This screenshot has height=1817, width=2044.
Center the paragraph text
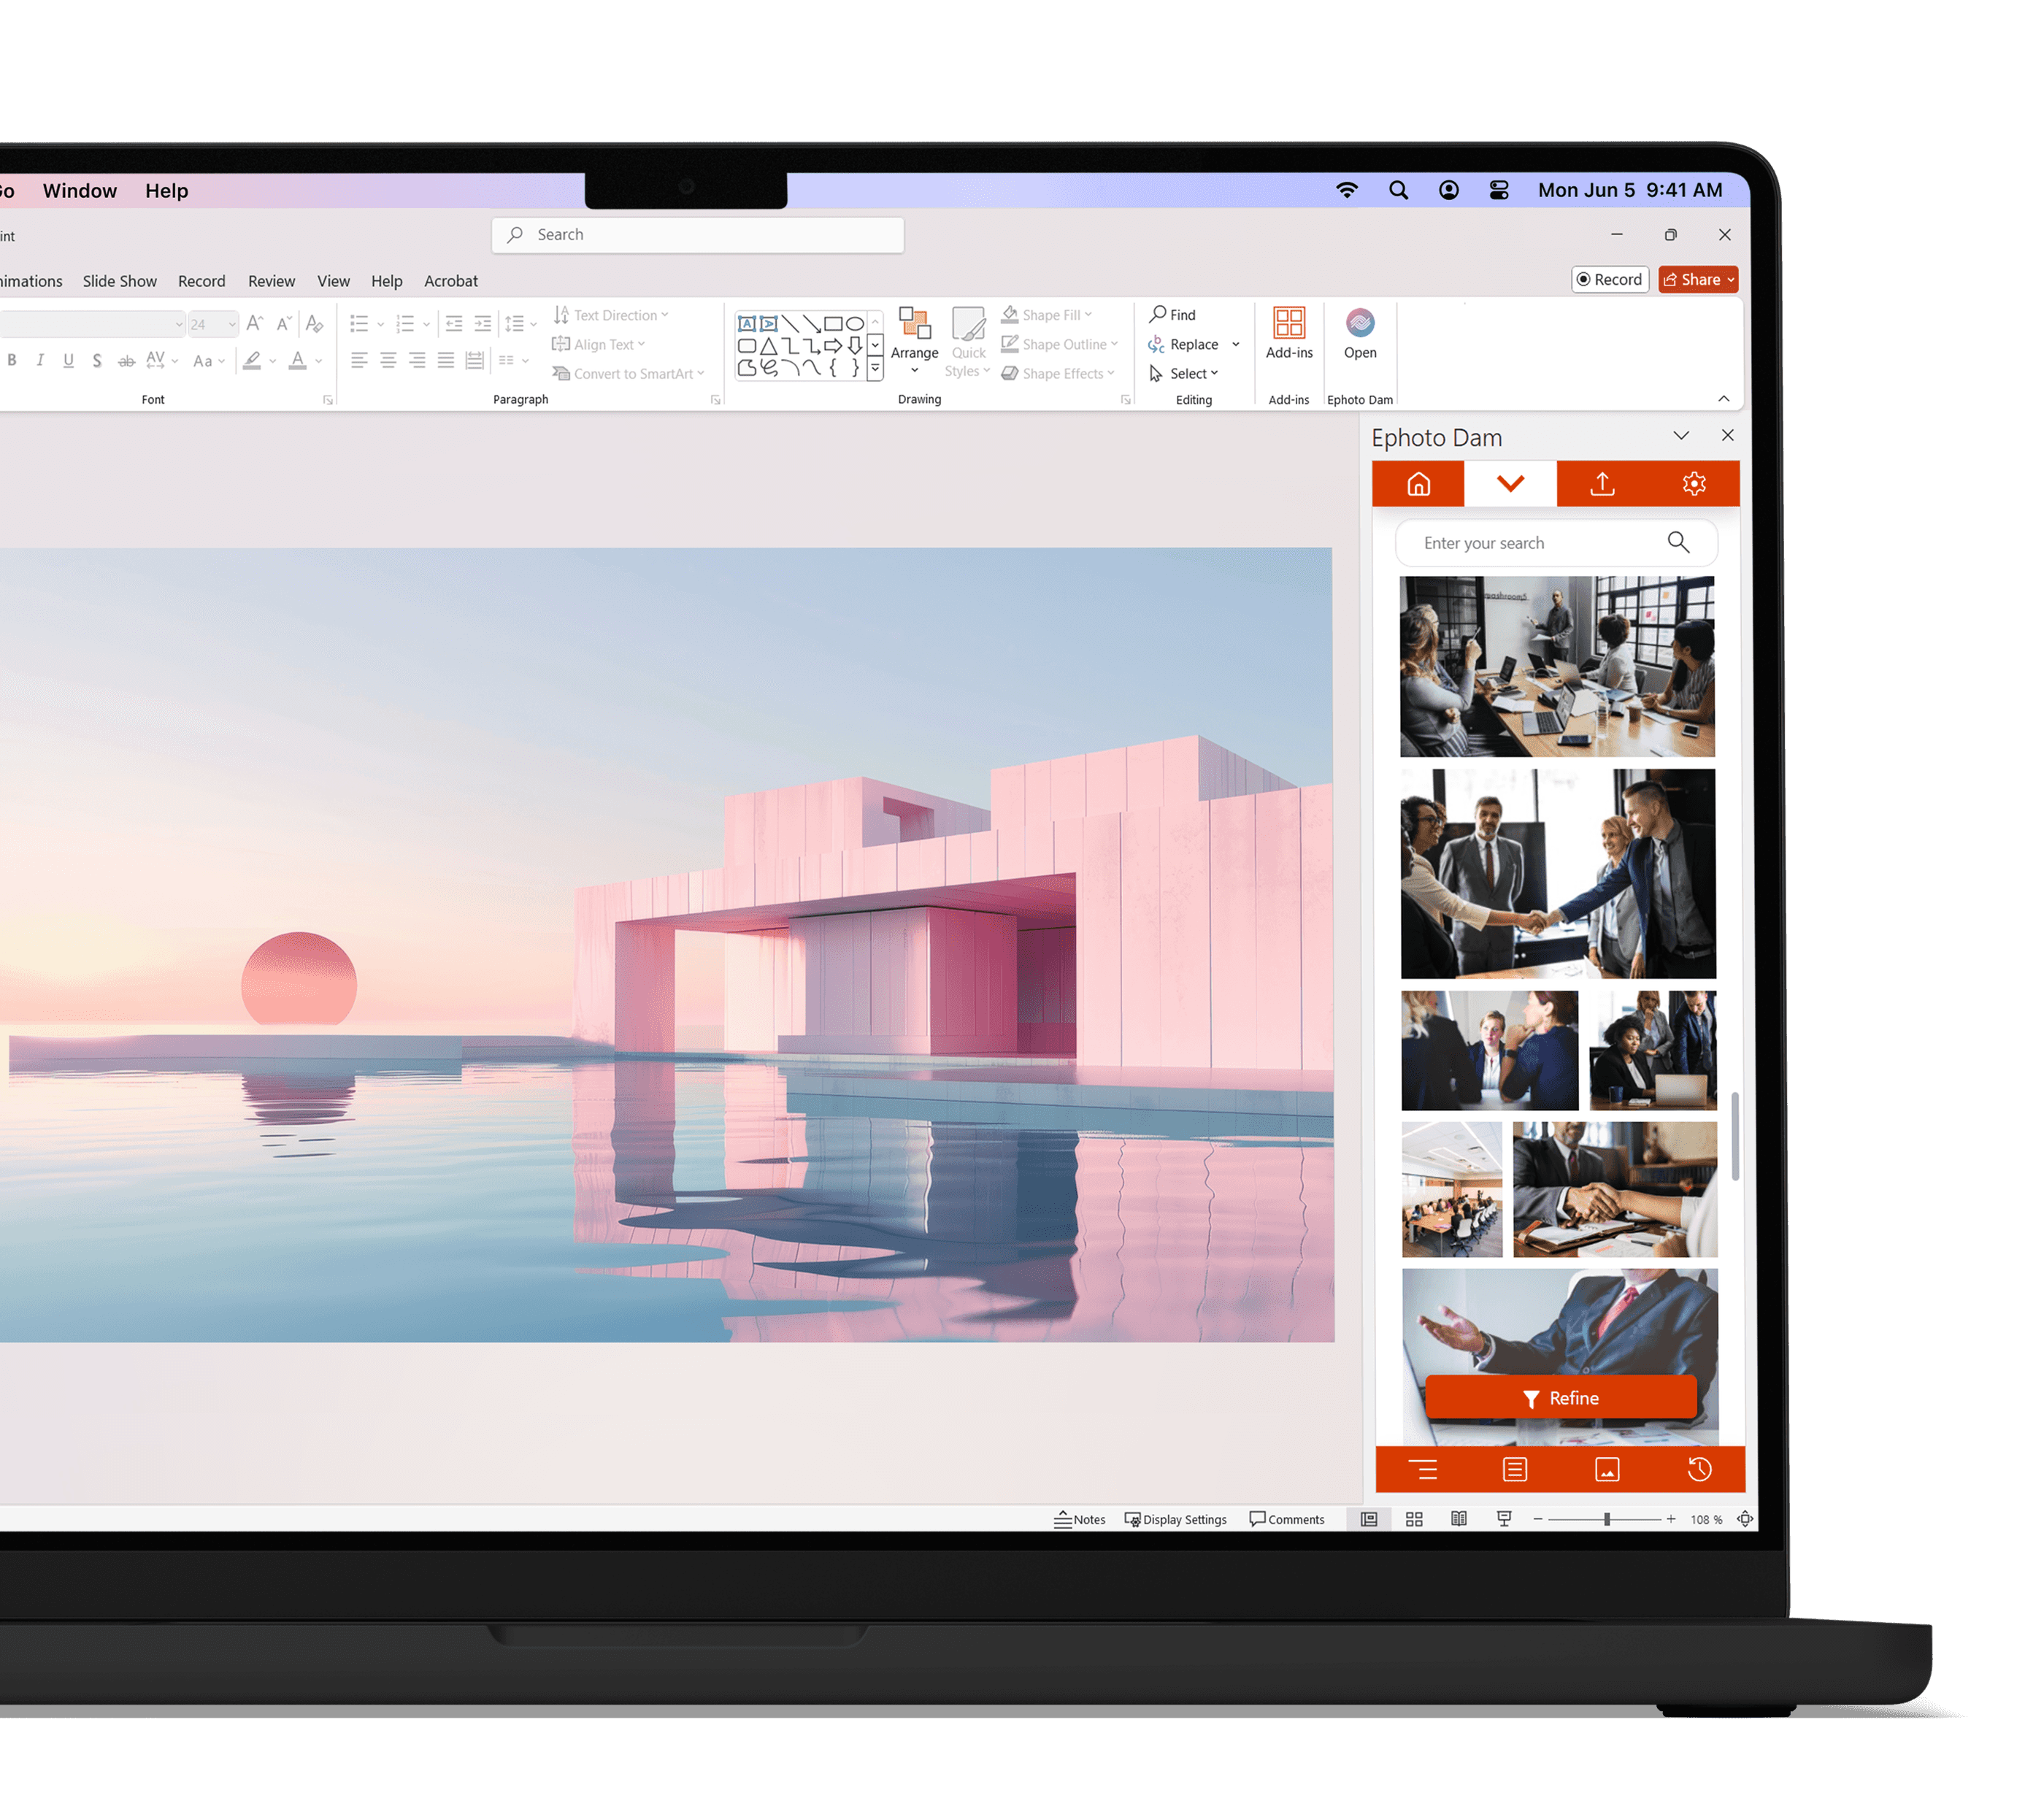[388, 360]
